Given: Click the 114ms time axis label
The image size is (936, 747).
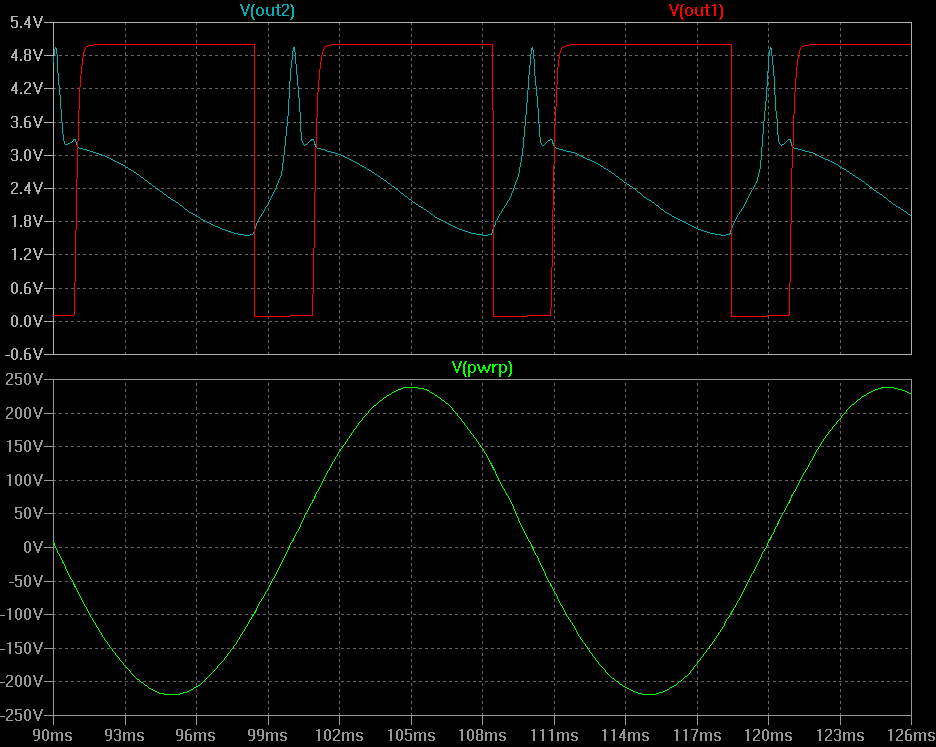Looking at the screenshot, I should point(625,735).
